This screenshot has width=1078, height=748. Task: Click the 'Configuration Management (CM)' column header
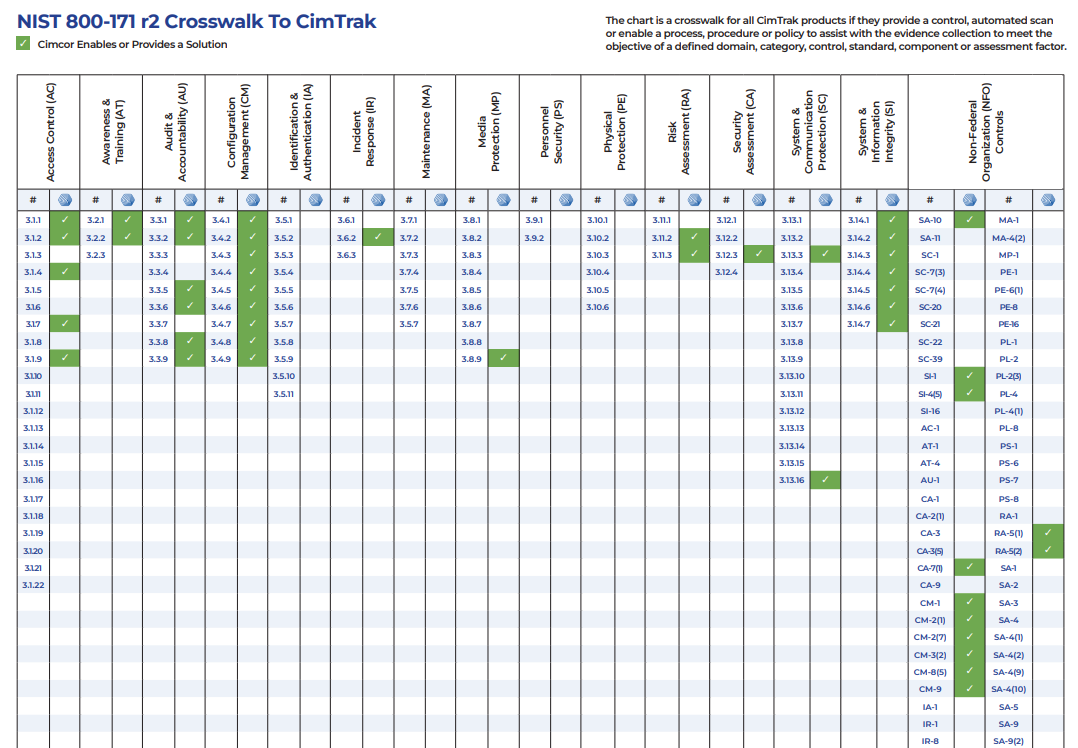tap(236, 132)
